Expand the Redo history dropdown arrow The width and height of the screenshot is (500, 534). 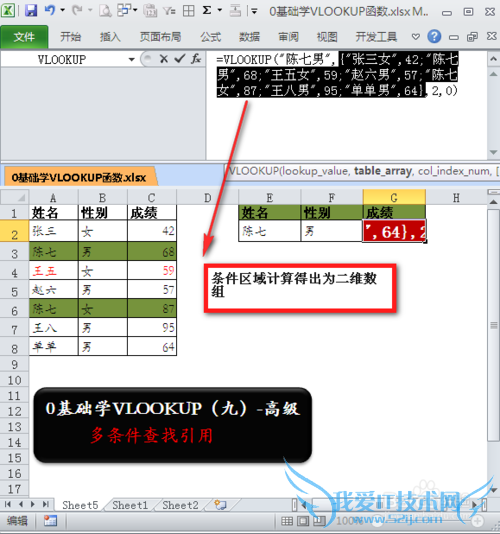[90, 10]
